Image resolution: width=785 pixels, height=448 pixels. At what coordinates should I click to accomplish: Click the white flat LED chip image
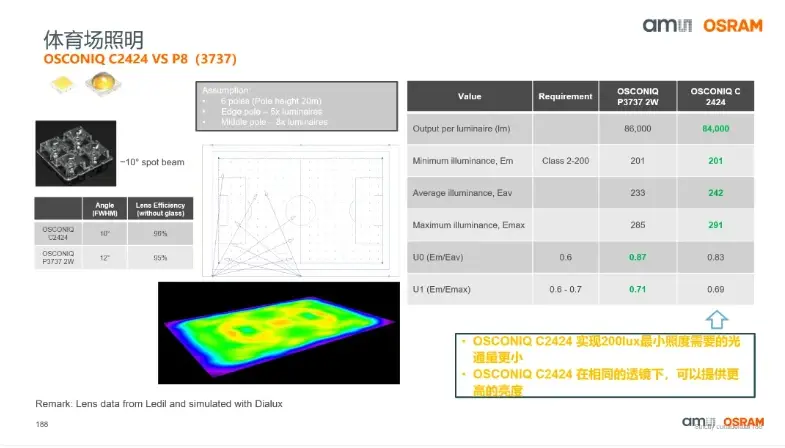pyautogui.click(x=63, y=84)
